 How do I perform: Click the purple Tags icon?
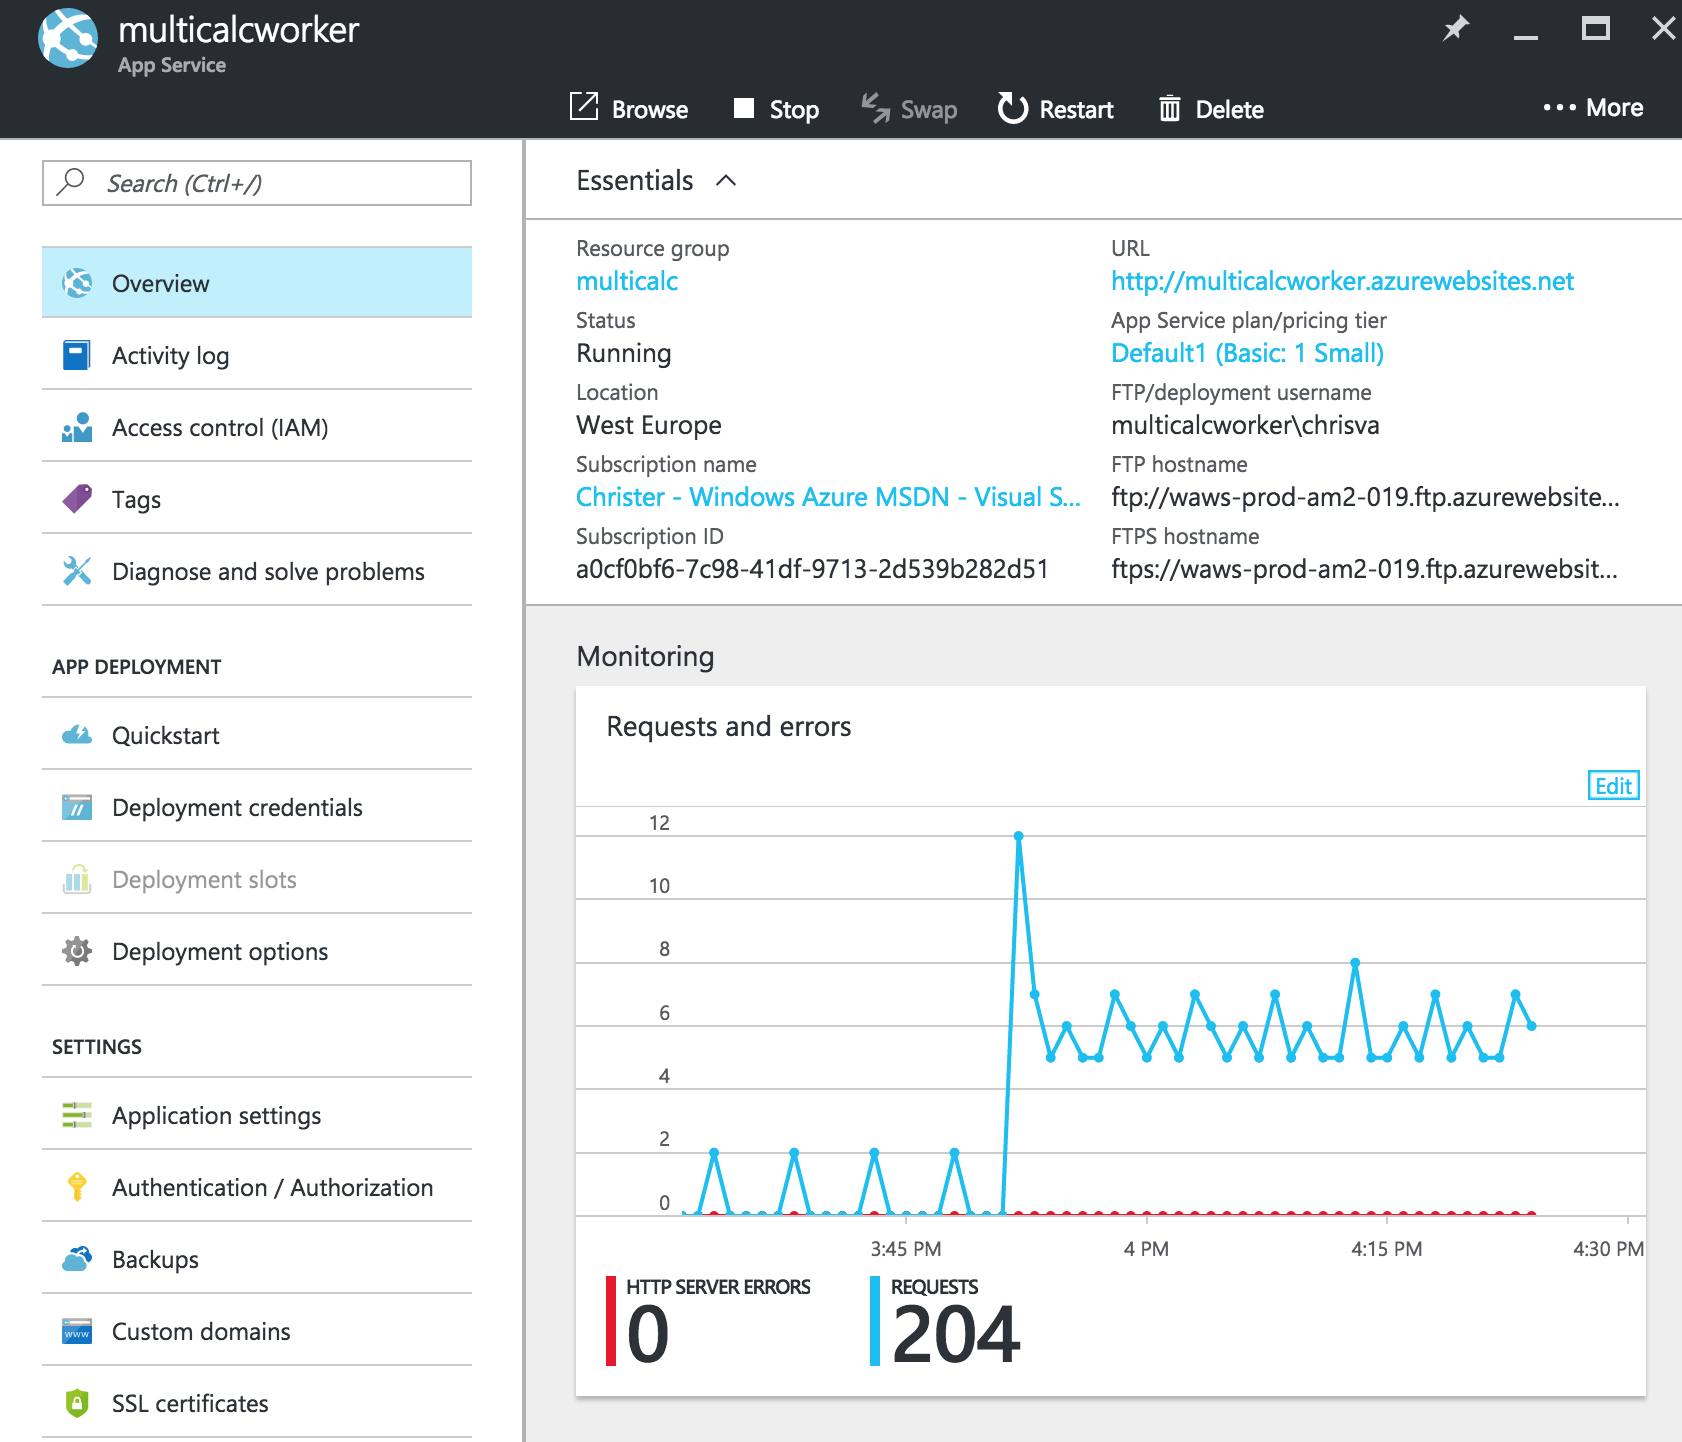(x=77, y=498)
